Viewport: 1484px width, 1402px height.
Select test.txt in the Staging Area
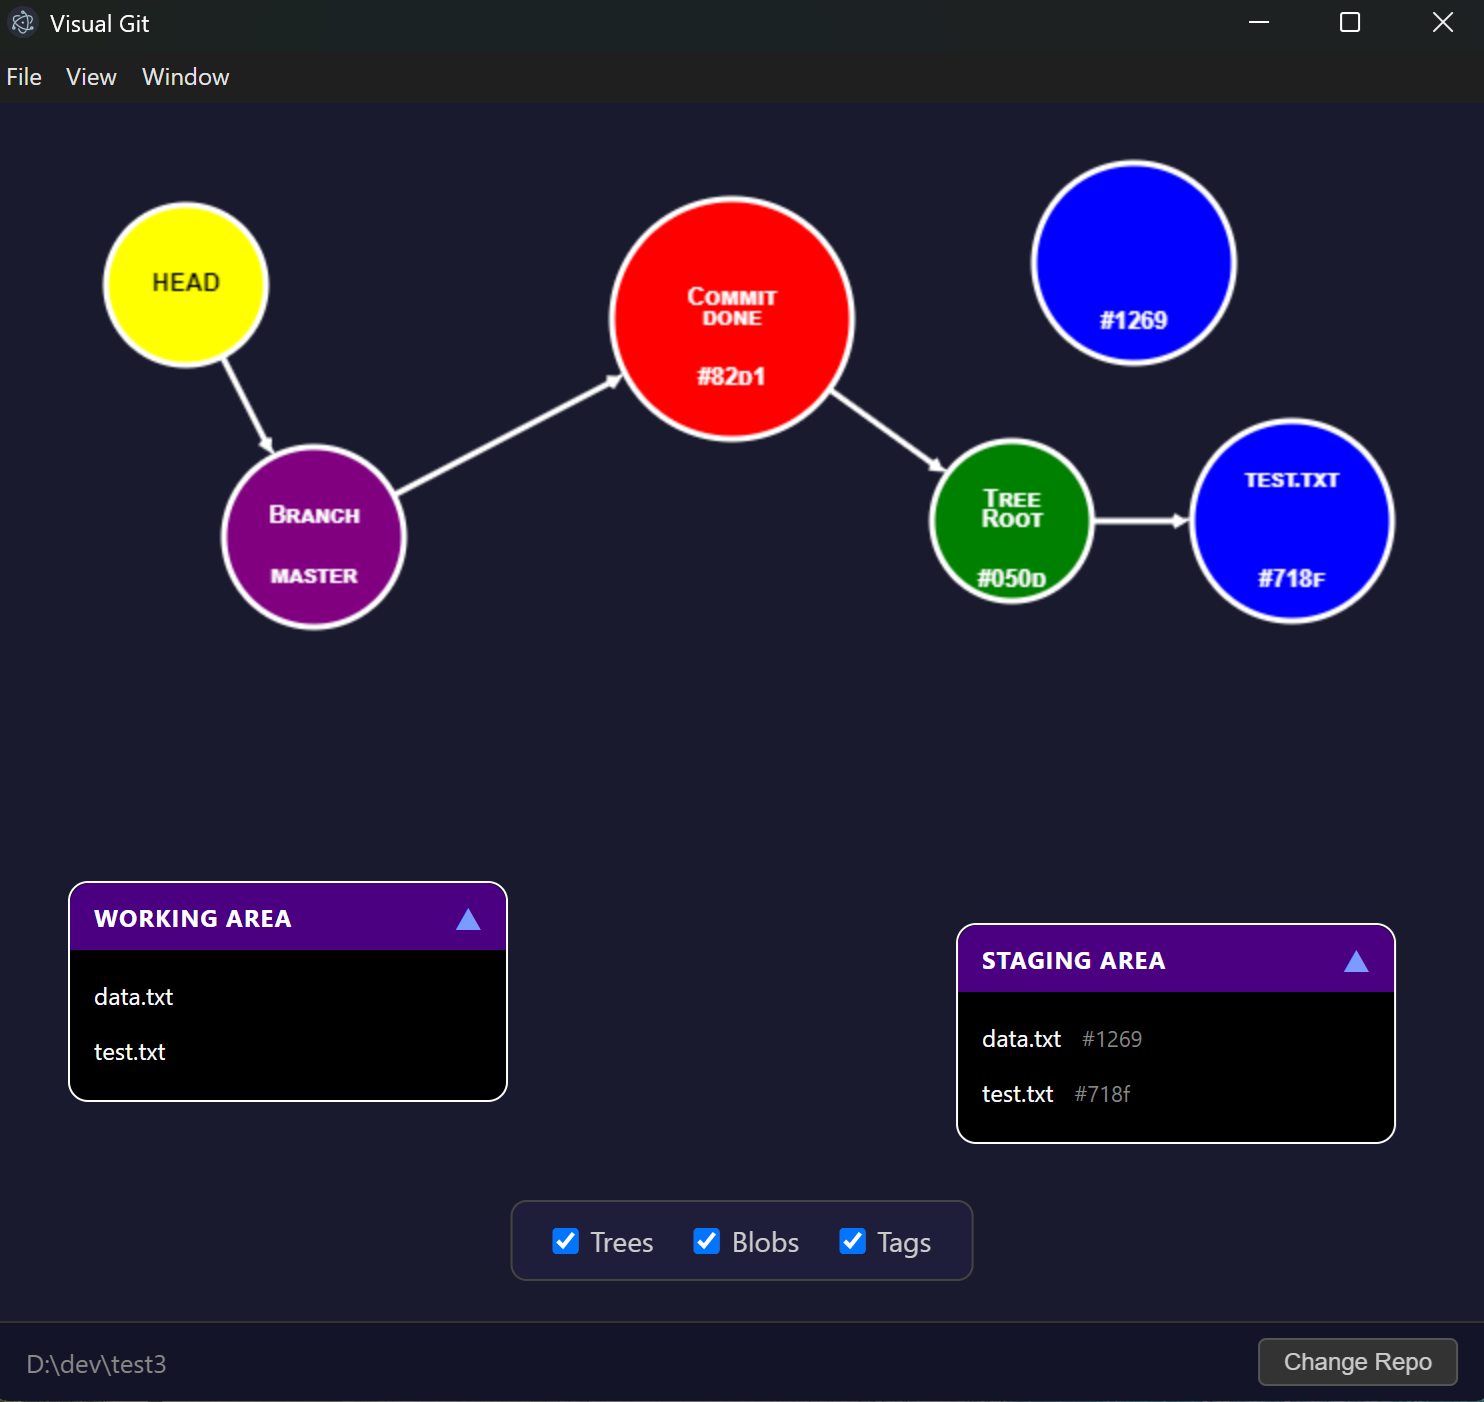click(x=1017, y=1093)
